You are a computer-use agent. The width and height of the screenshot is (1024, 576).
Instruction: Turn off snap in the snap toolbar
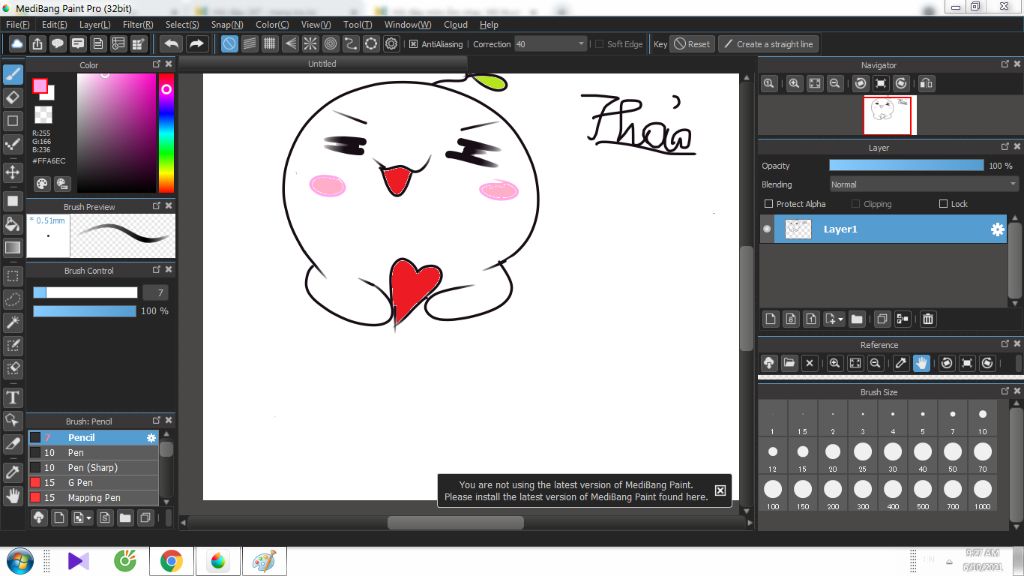coord(229,44)
